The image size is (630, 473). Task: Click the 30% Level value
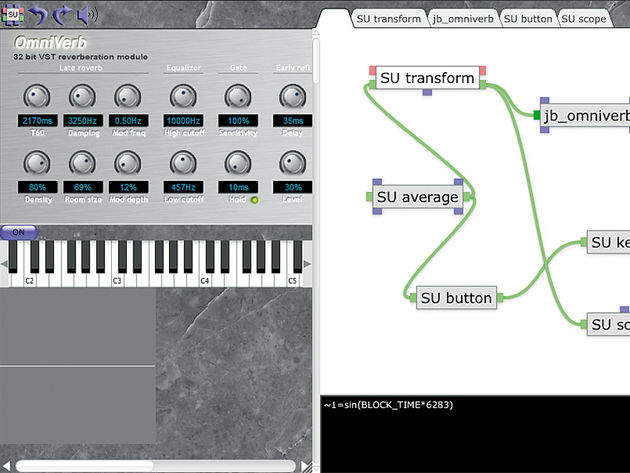pos(292,187)
